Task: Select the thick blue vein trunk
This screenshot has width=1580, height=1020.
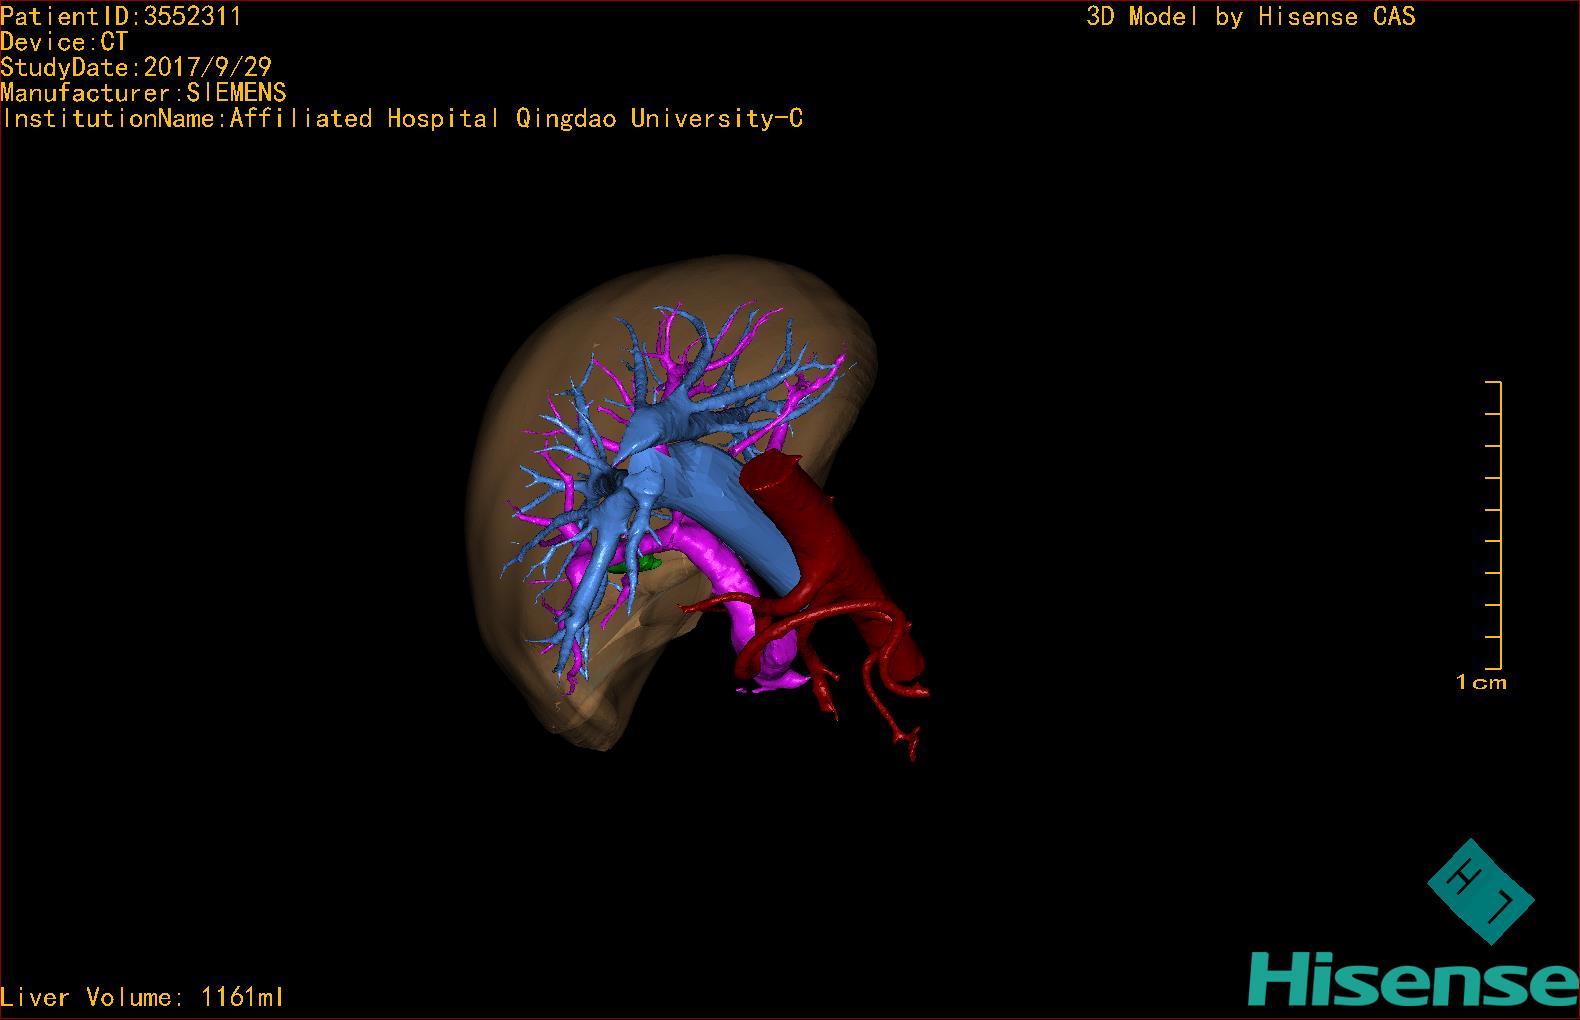Action: 730,500
